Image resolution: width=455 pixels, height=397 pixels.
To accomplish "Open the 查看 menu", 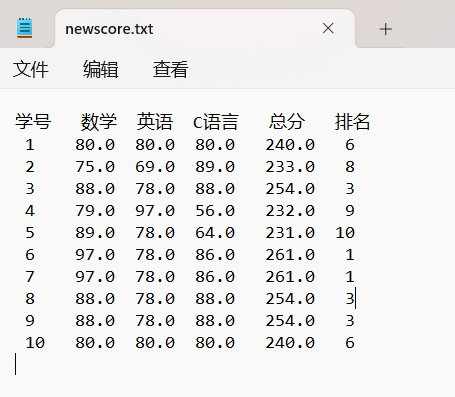I will pyautogui.click(x=171, y=69).
